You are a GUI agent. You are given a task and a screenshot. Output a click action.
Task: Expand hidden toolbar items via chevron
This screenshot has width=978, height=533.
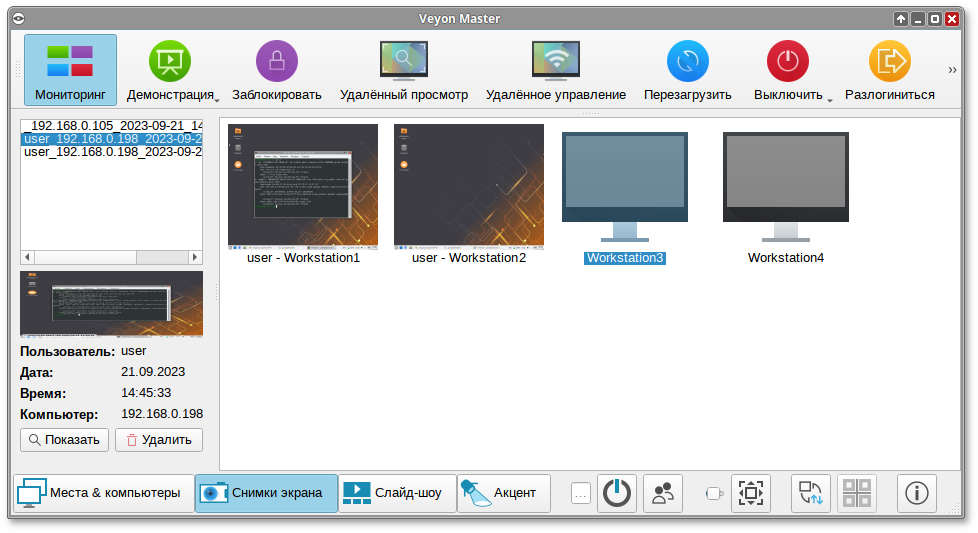(952, 70)
